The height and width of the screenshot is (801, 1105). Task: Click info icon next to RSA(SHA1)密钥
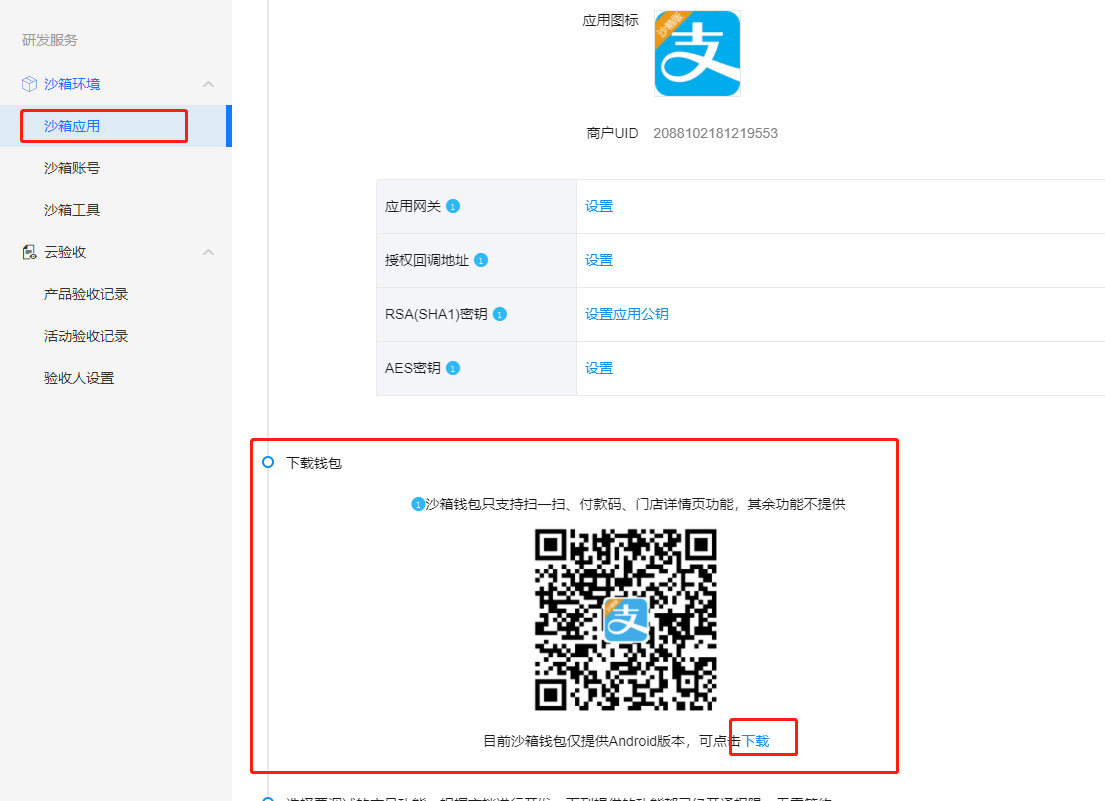[500, 314]
